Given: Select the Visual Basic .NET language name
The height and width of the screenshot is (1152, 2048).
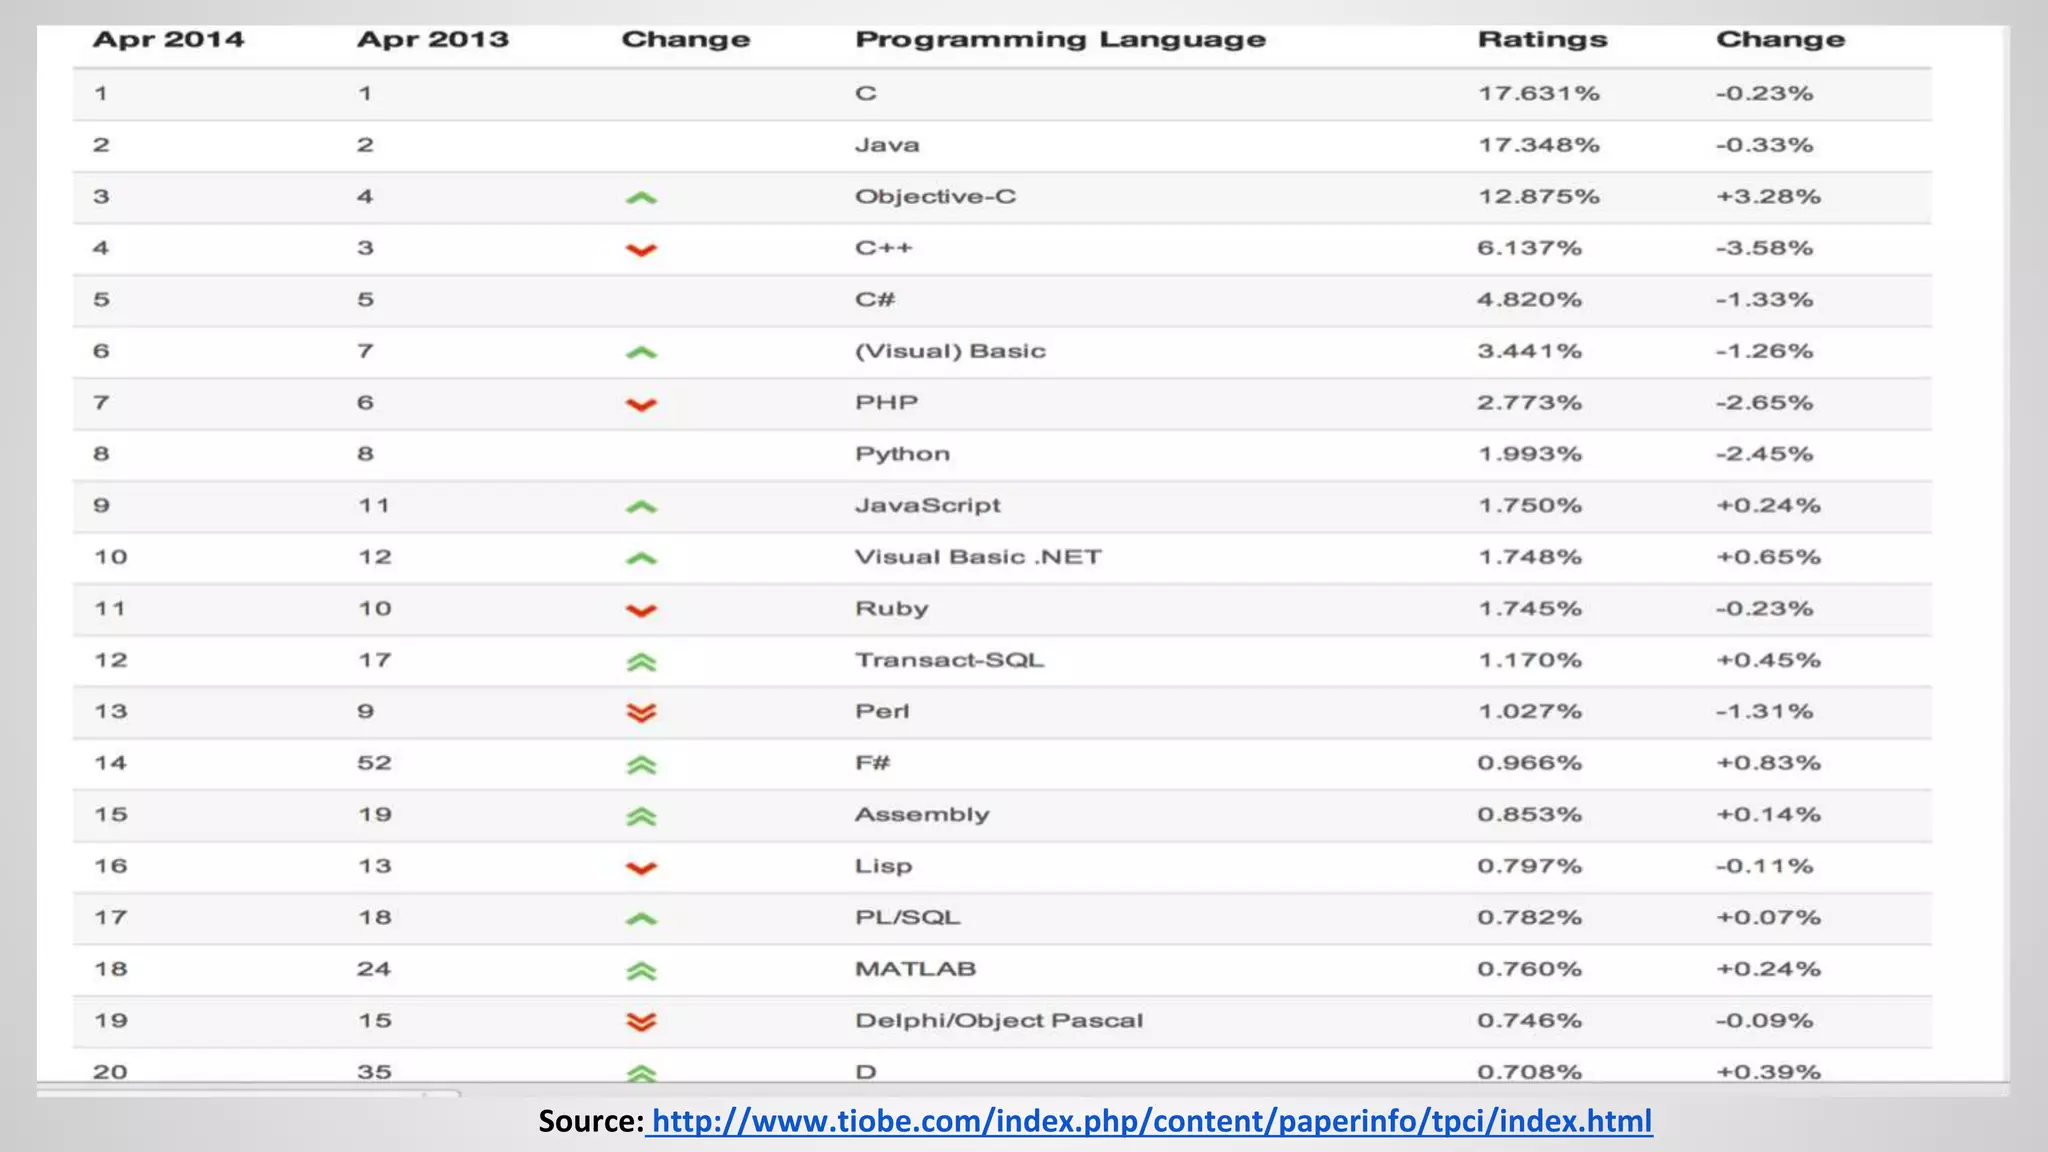Looking at the screenshot, I should click(x=978, y=558).
